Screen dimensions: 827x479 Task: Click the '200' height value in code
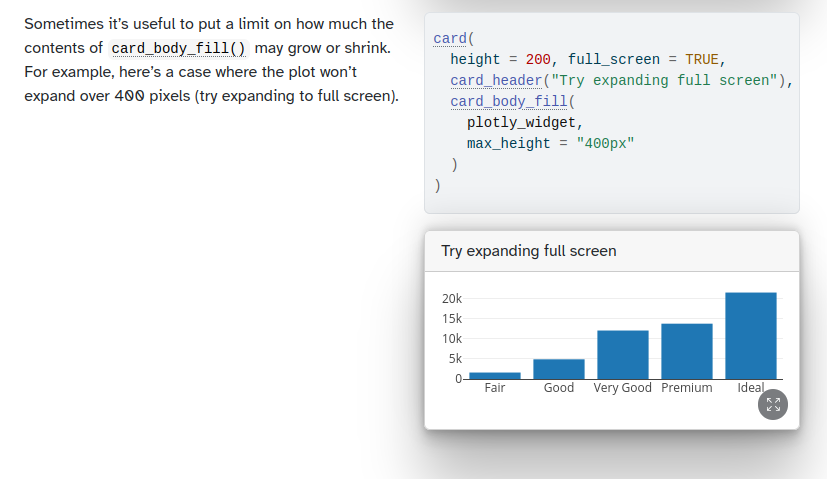(538, 59)
